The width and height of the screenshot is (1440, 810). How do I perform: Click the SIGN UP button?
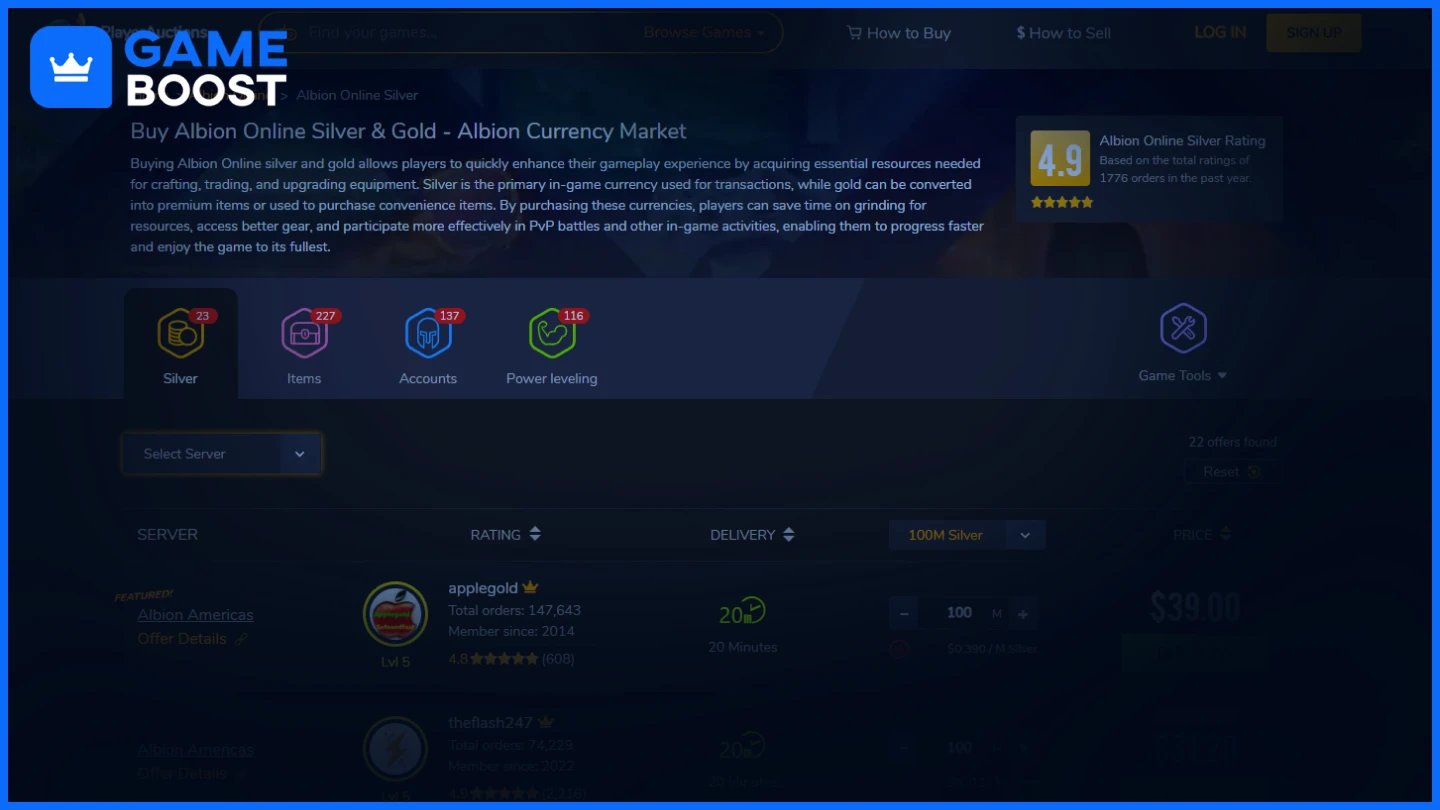point(1314,33)
